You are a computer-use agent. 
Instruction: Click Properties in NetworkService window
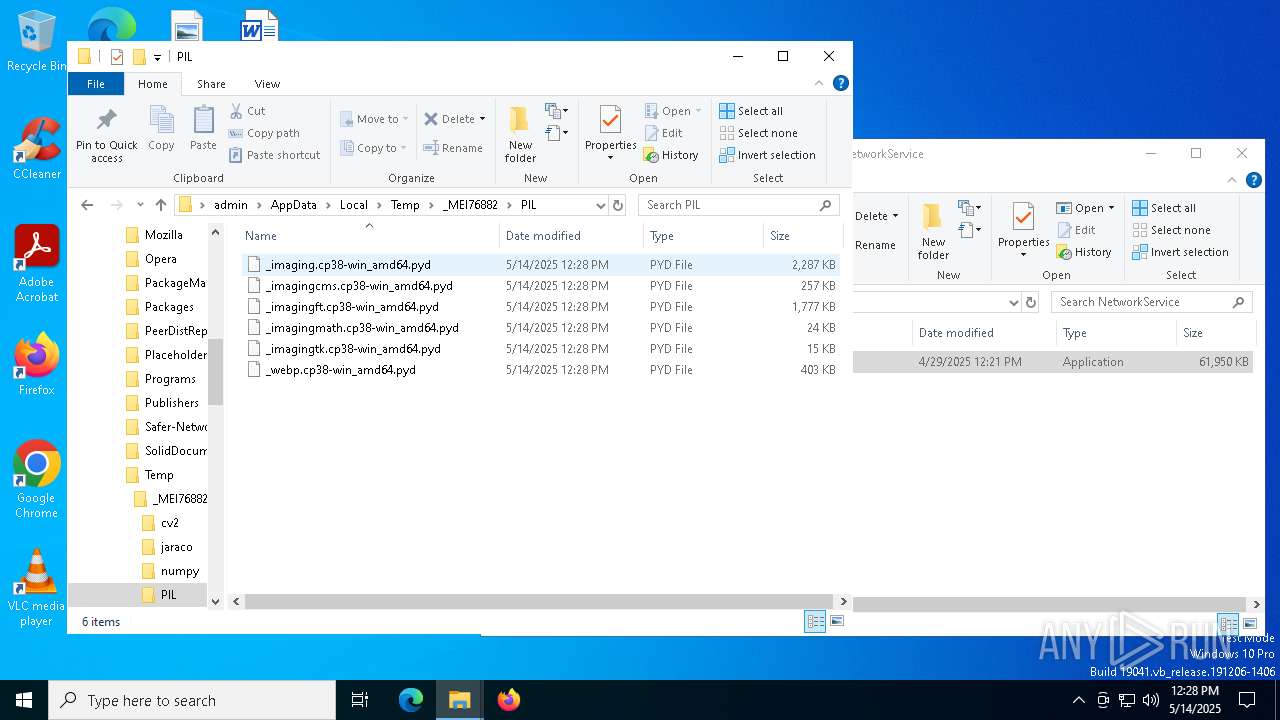[x=1023, y=232]
